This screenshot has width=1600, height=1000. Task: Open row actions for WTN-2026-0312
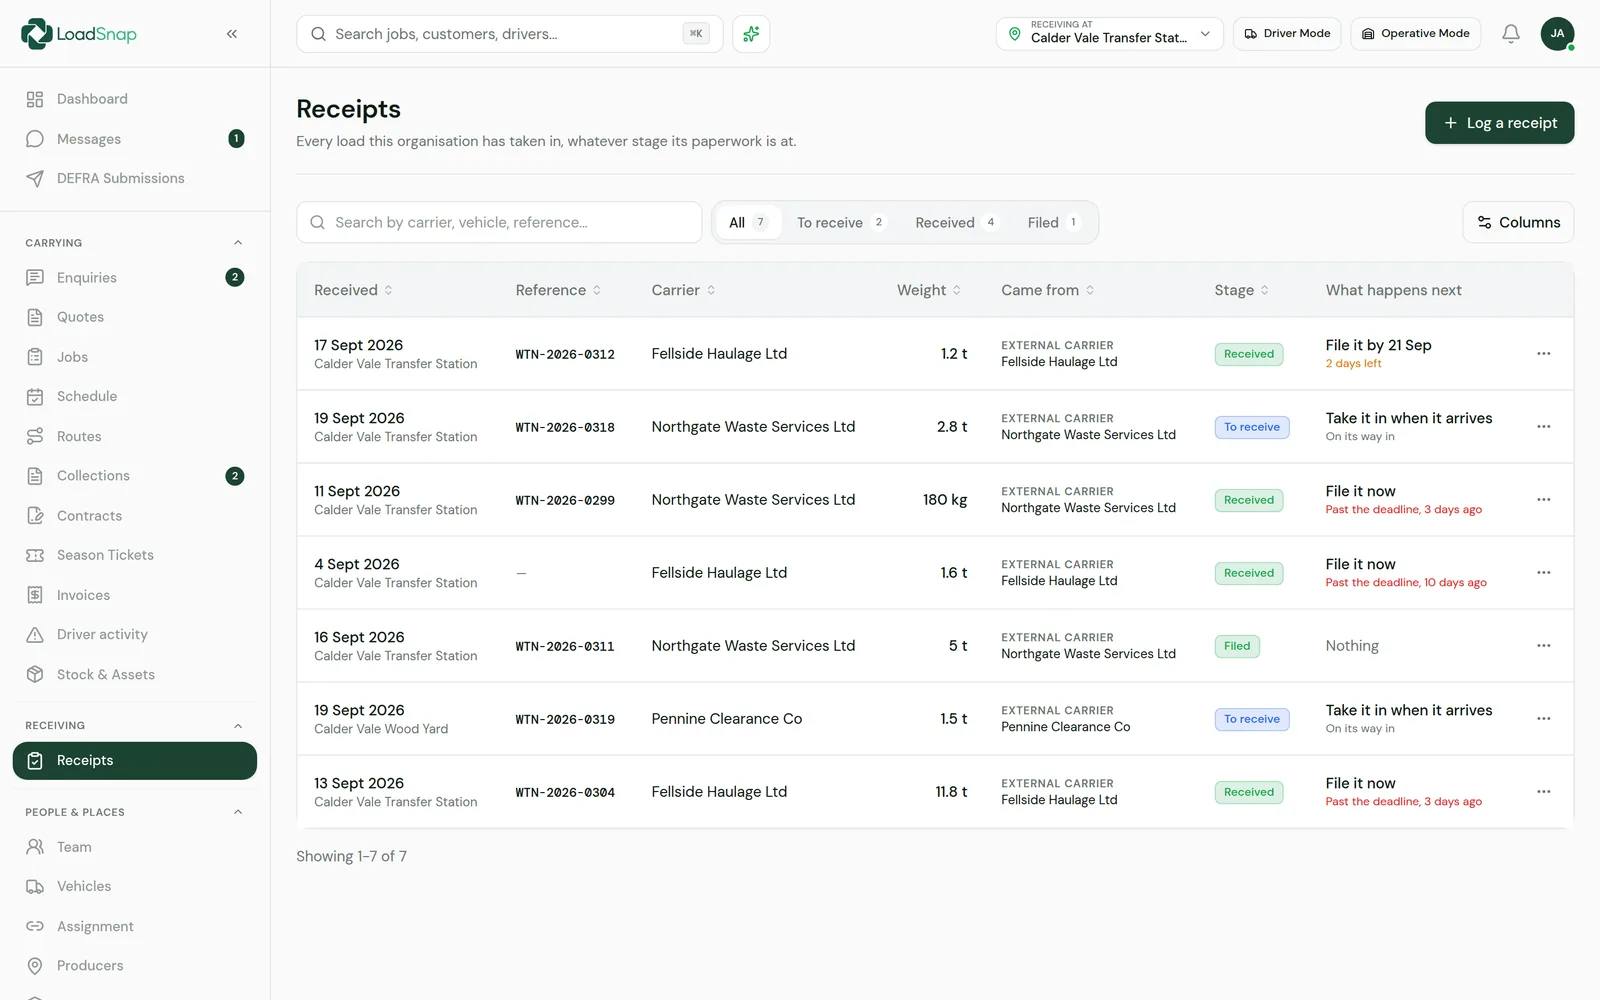tap(1544, 354)
